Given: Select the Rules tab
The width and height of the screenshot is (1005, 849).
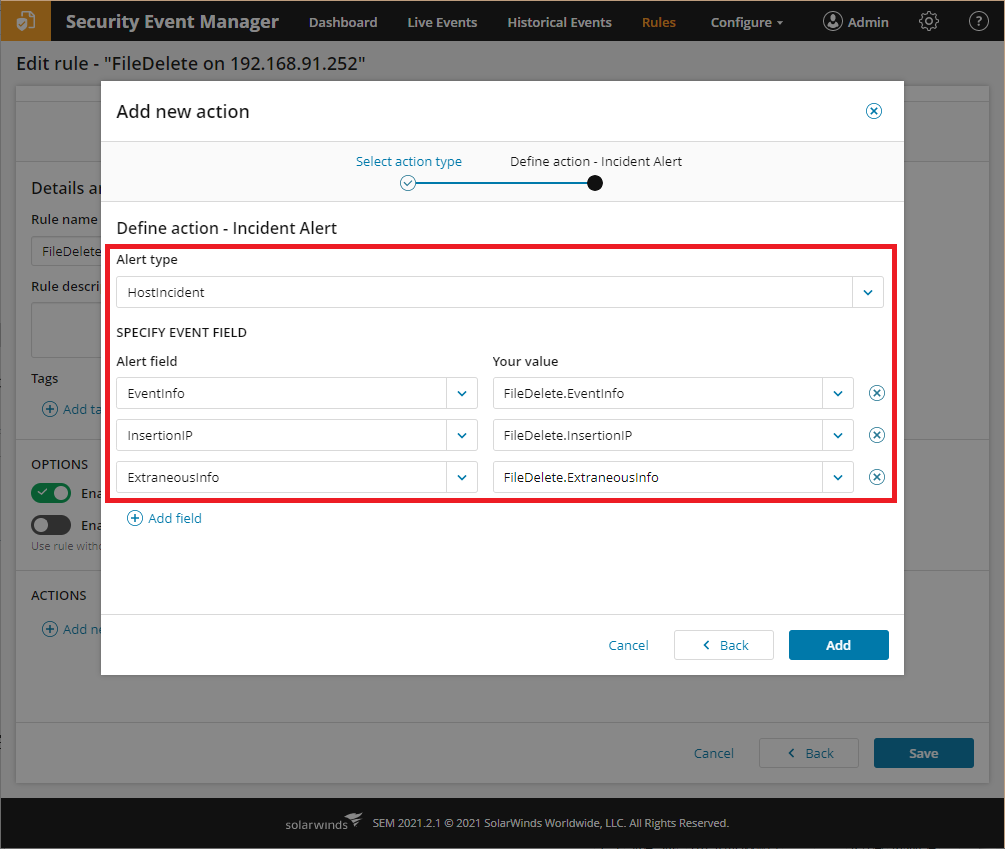Looking at the screenshot, I should (x=659, y=22).
